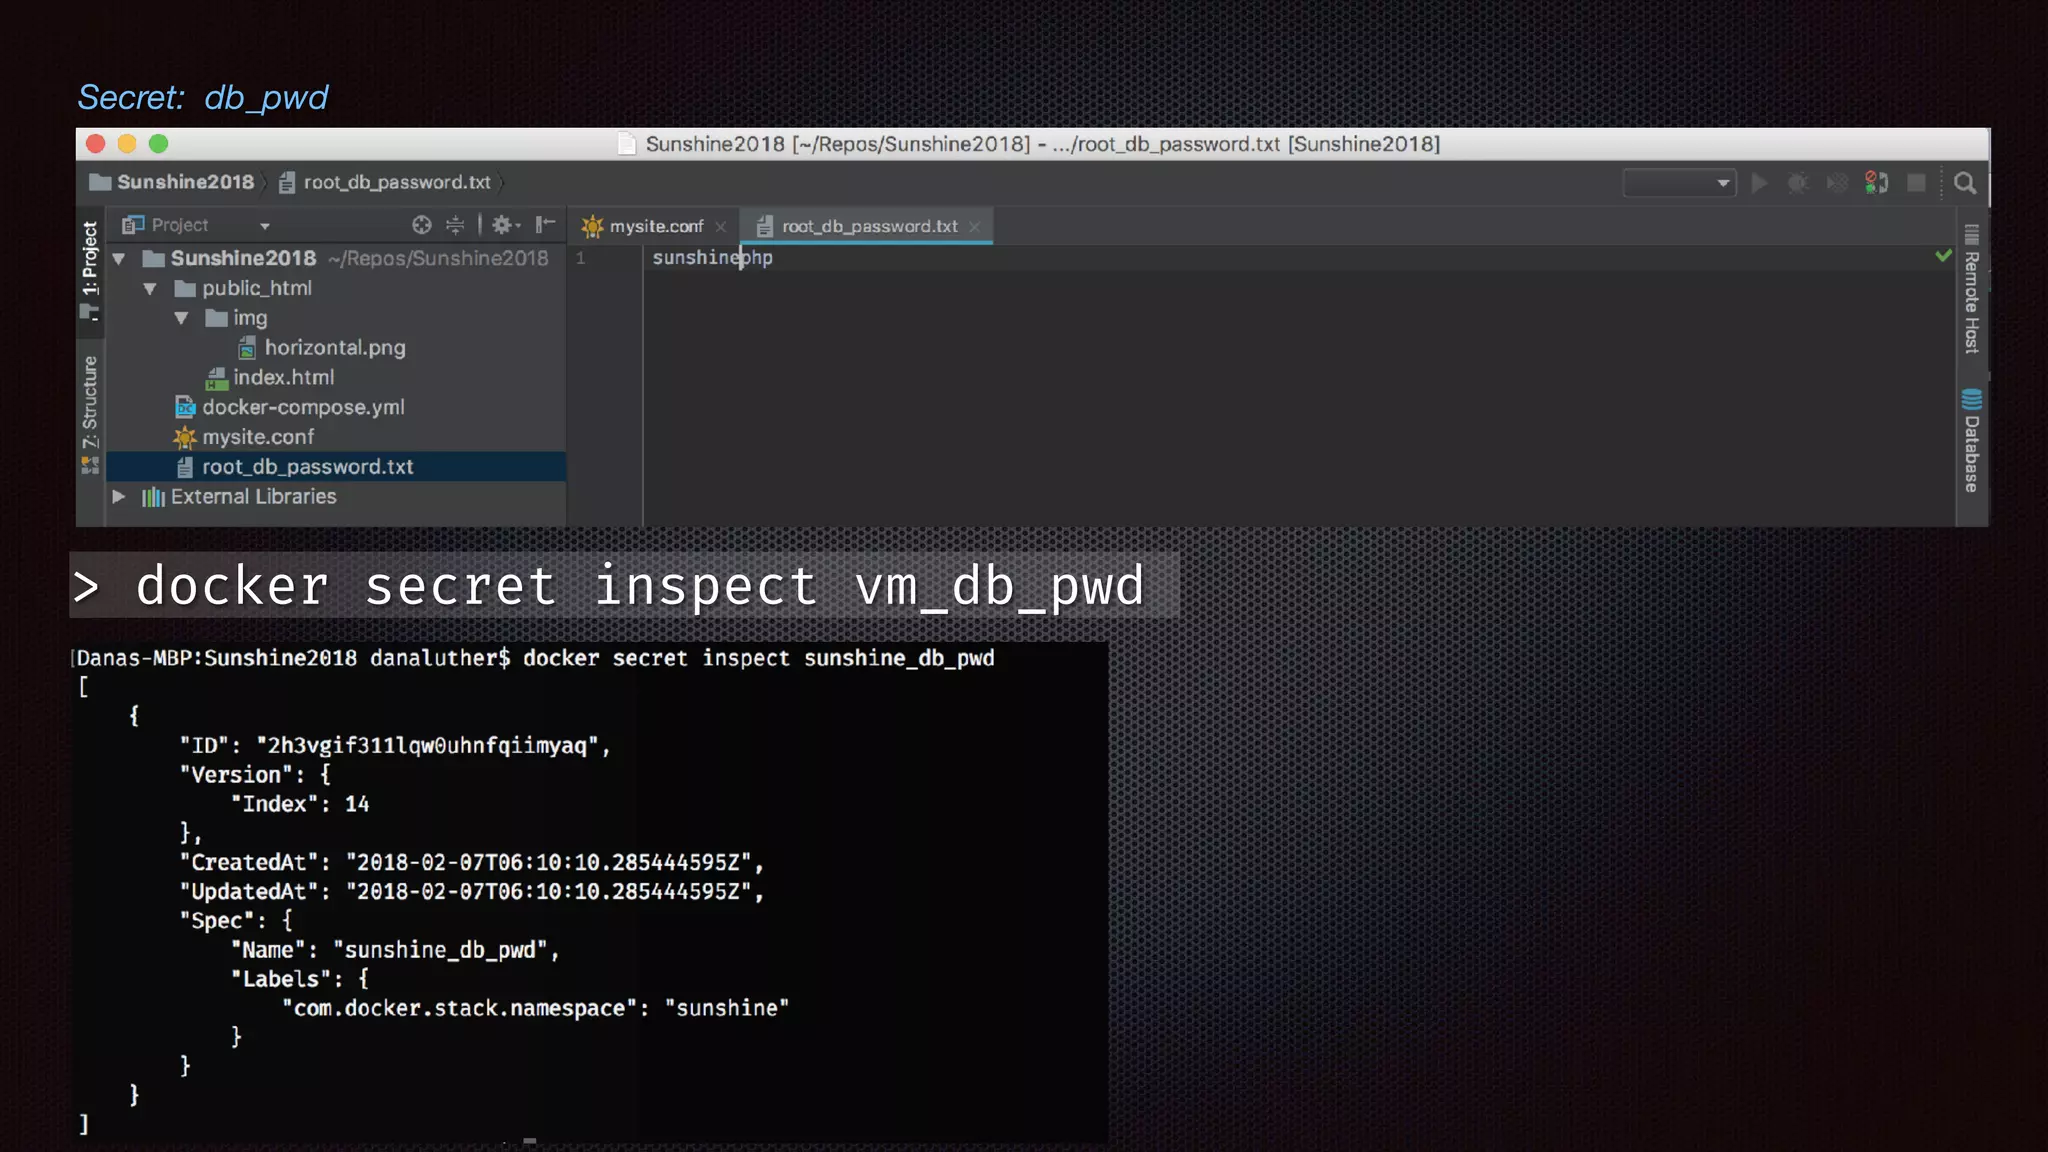The height and width of the screenshot is (1152, 2048).
Task: Click root_db_password.txt breadcrumb in navigation bar
Action: tap(397, 182)
